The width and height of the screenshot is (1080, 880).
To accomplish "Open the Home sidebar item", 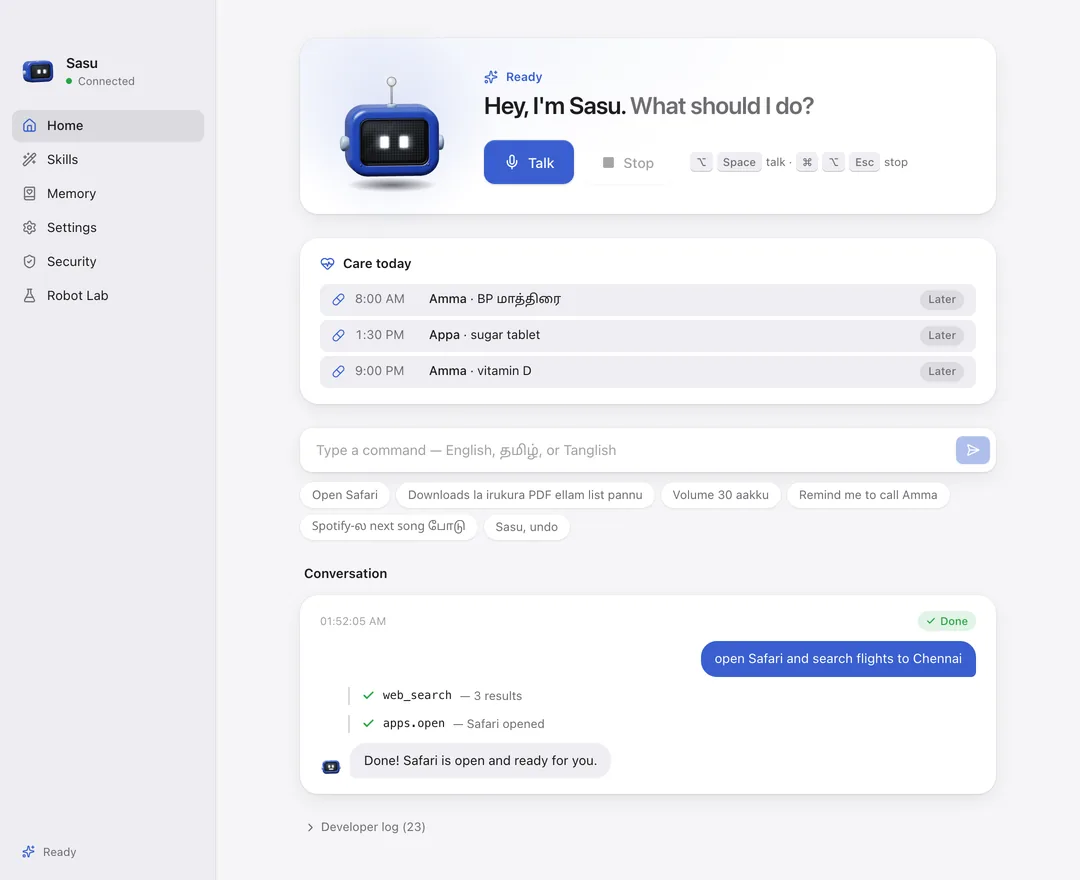I will click(x=108, y=125).
